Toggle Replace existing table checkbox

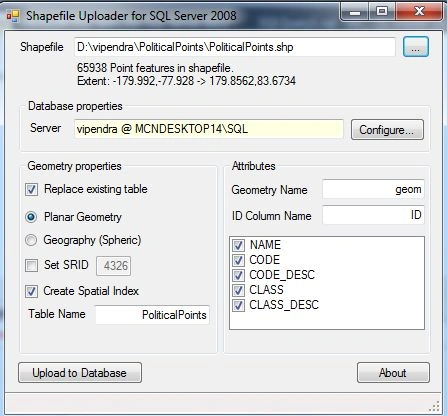click(x=32, y=189)
